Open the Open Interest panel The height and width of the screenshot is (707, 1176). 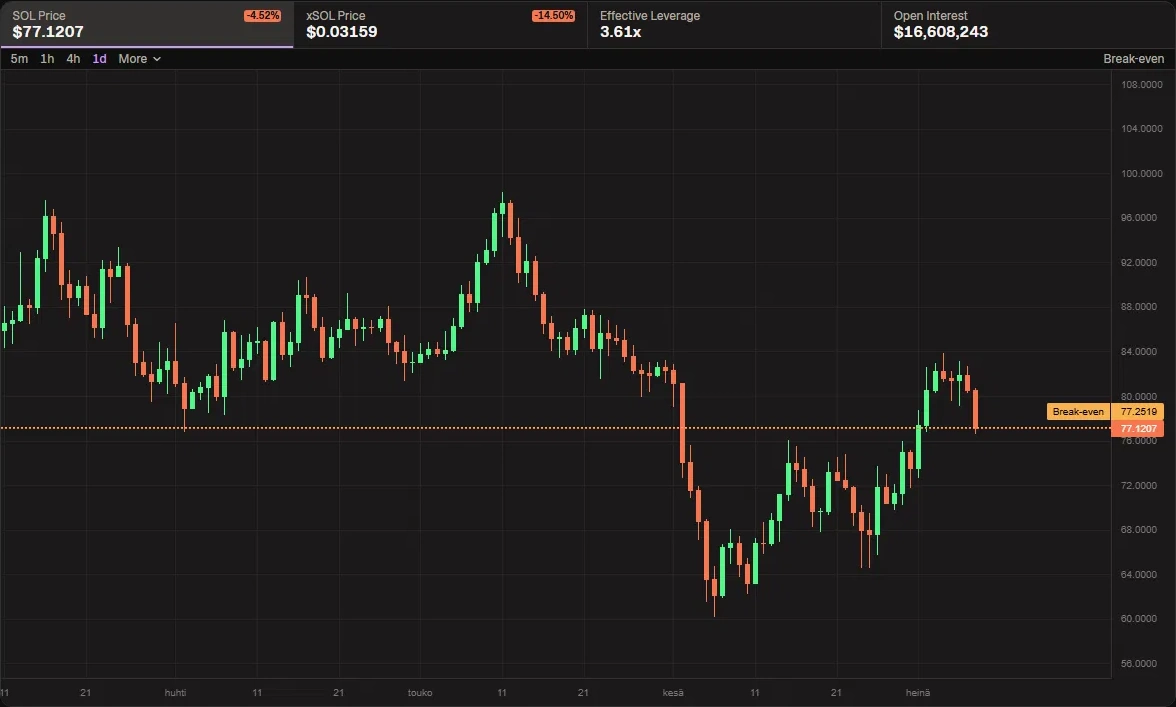1028,24
